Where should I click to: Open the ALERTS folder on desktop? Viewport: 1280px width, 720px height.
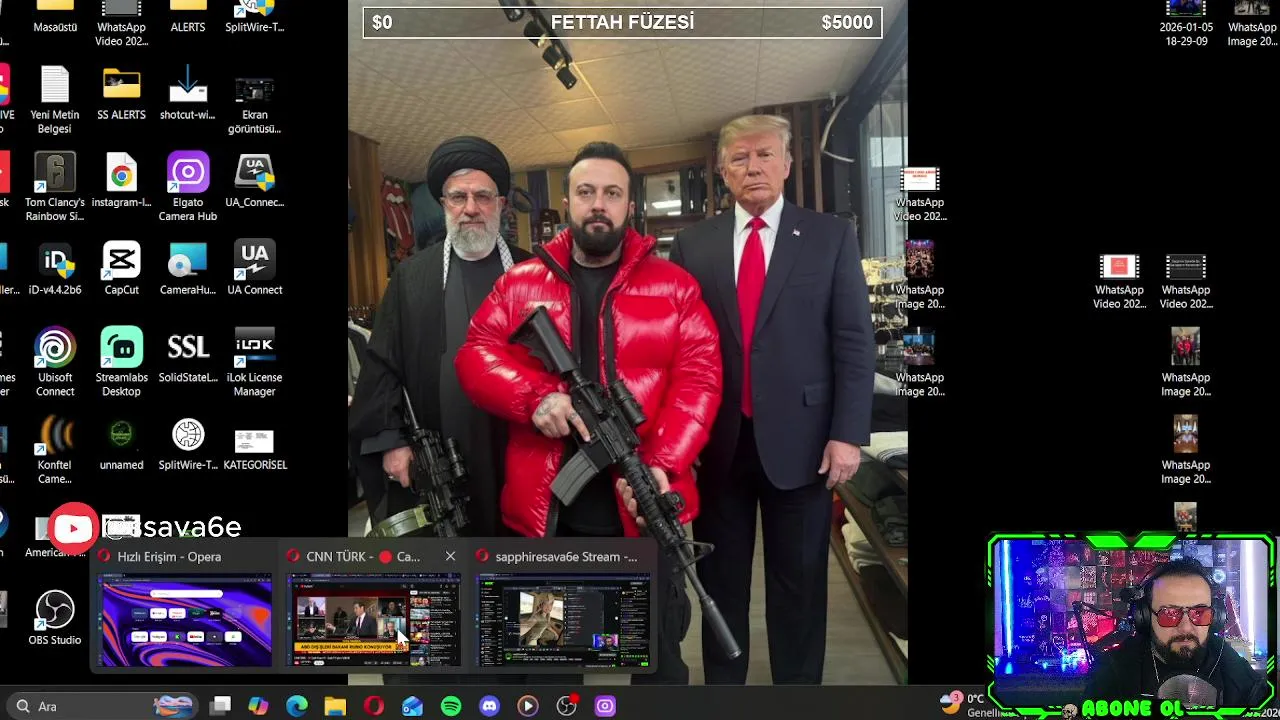coord(188,17)
